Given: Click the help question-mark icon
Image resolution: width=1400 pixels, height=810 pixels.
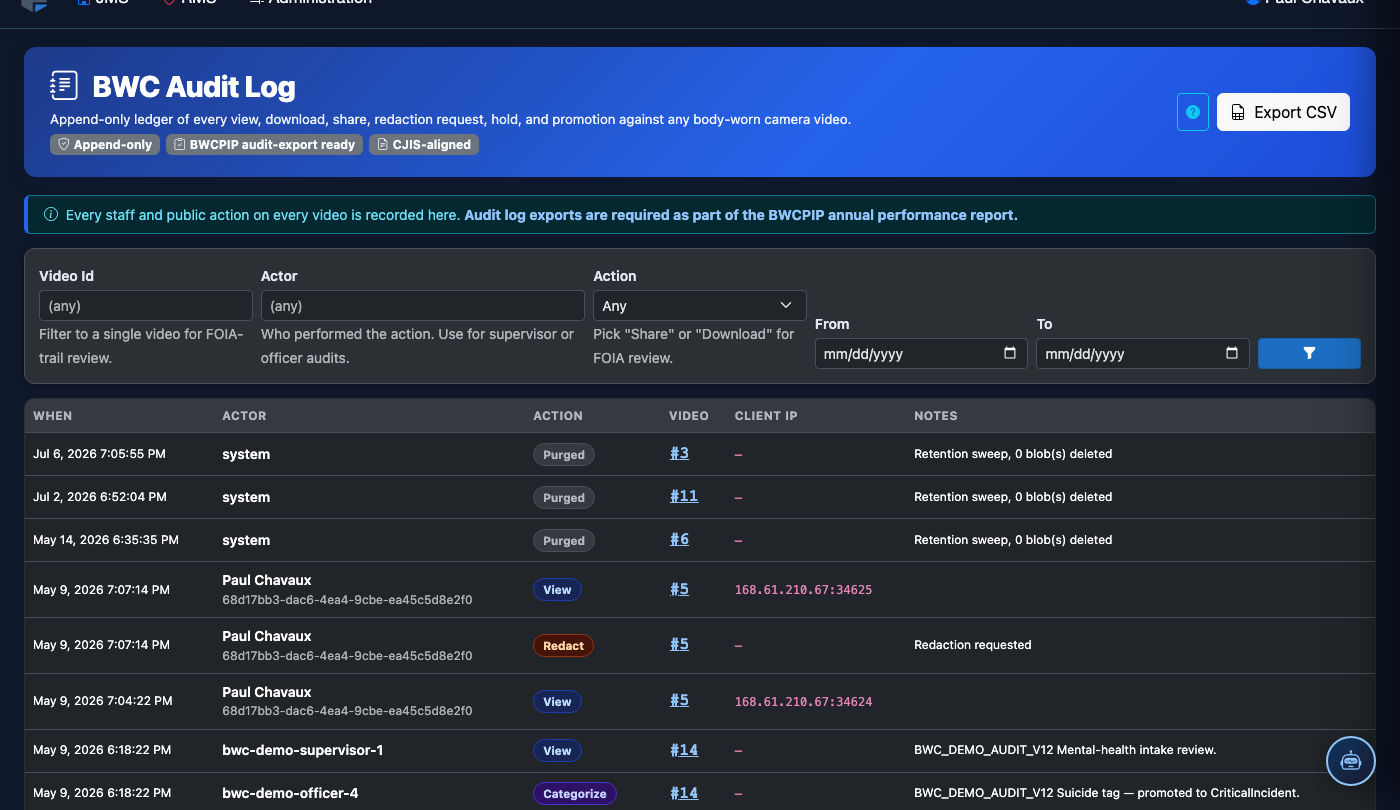Looking at the screenshot, I should point(1193,112).
